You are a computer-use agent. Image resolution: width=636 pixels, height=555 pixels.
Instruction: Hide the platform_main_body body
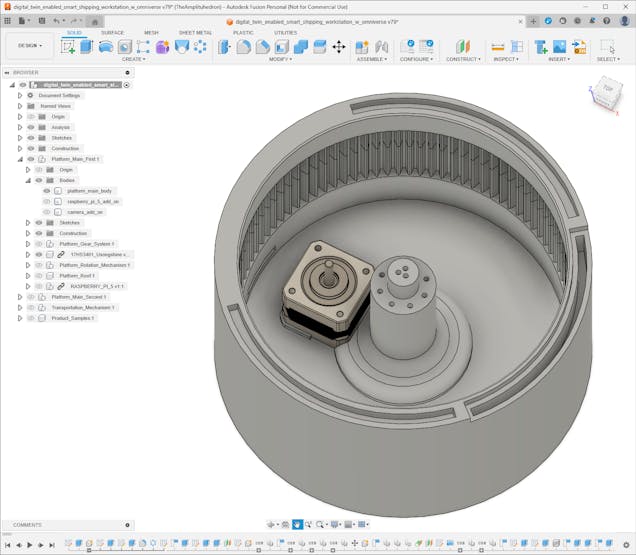point(46,191)
